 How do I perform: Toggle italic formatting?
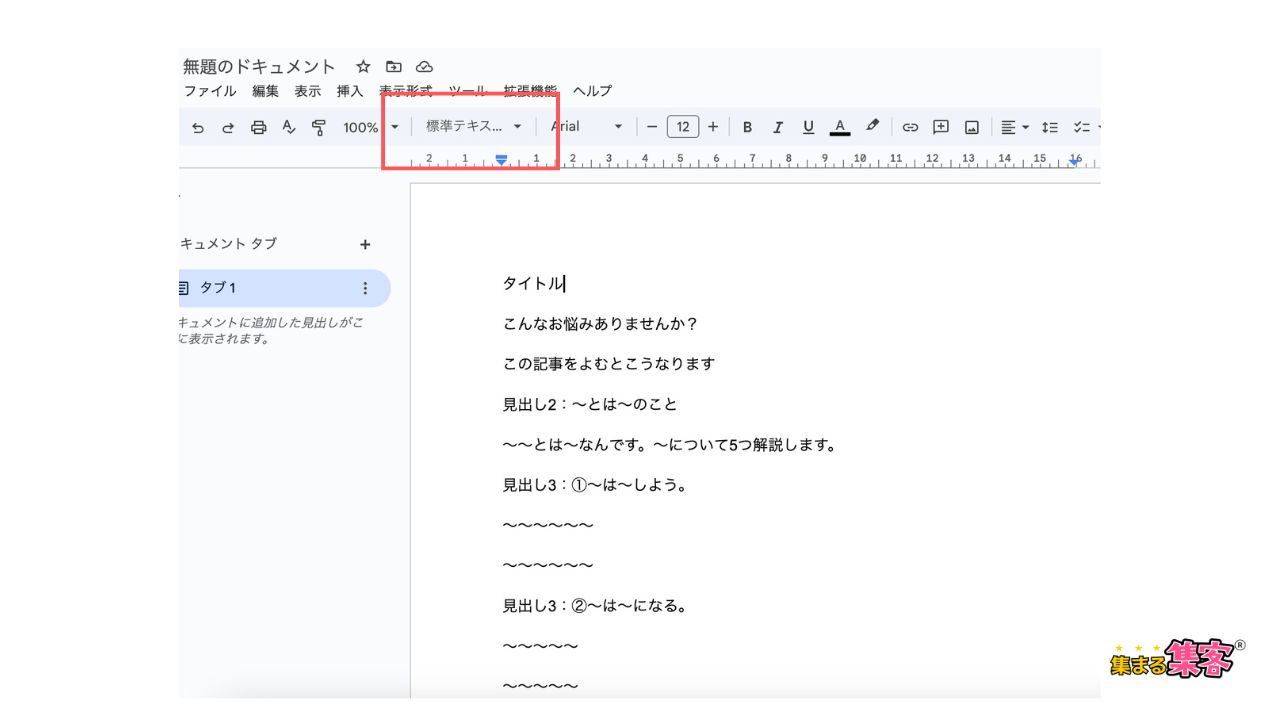tap(777, 127)
